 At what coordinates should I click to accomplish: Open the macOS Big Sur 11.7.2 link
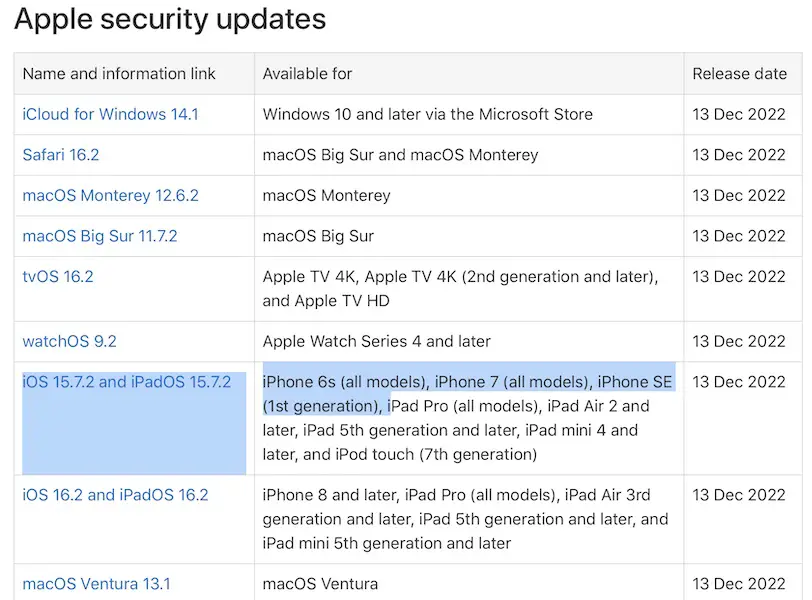point(100,236)
